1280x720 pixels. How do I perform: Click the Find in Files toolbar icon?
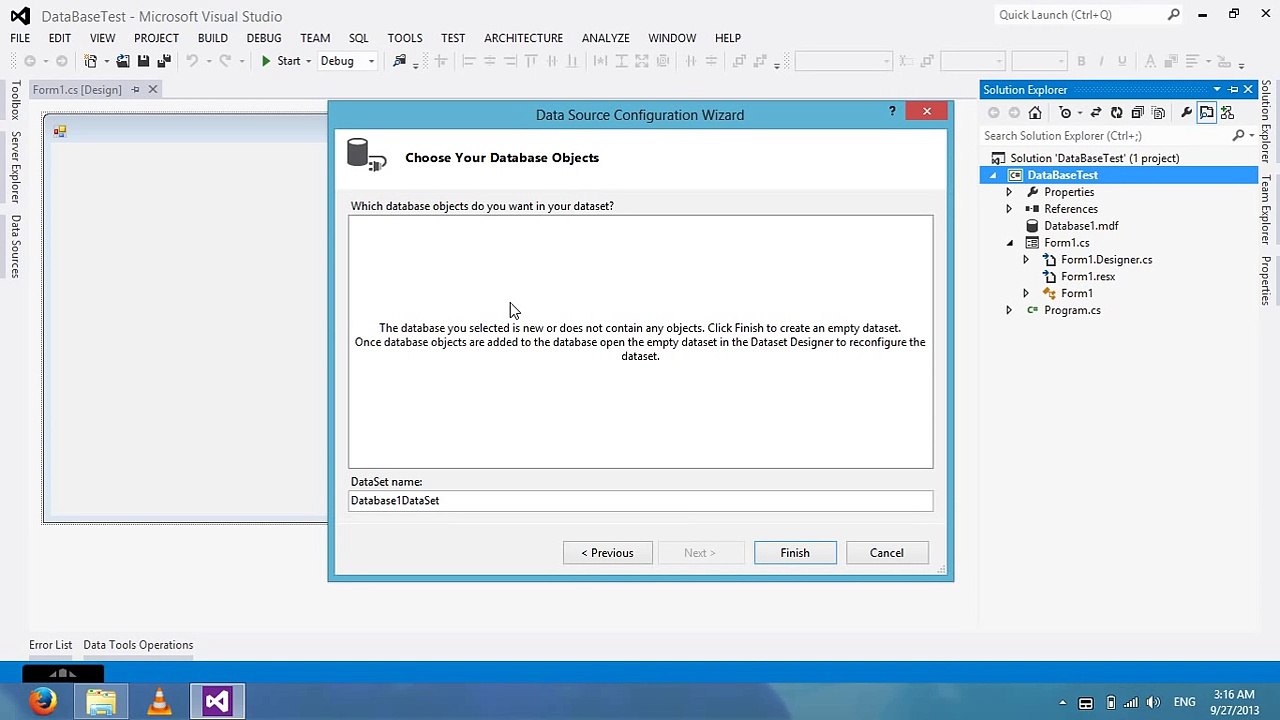click(400, 61)
